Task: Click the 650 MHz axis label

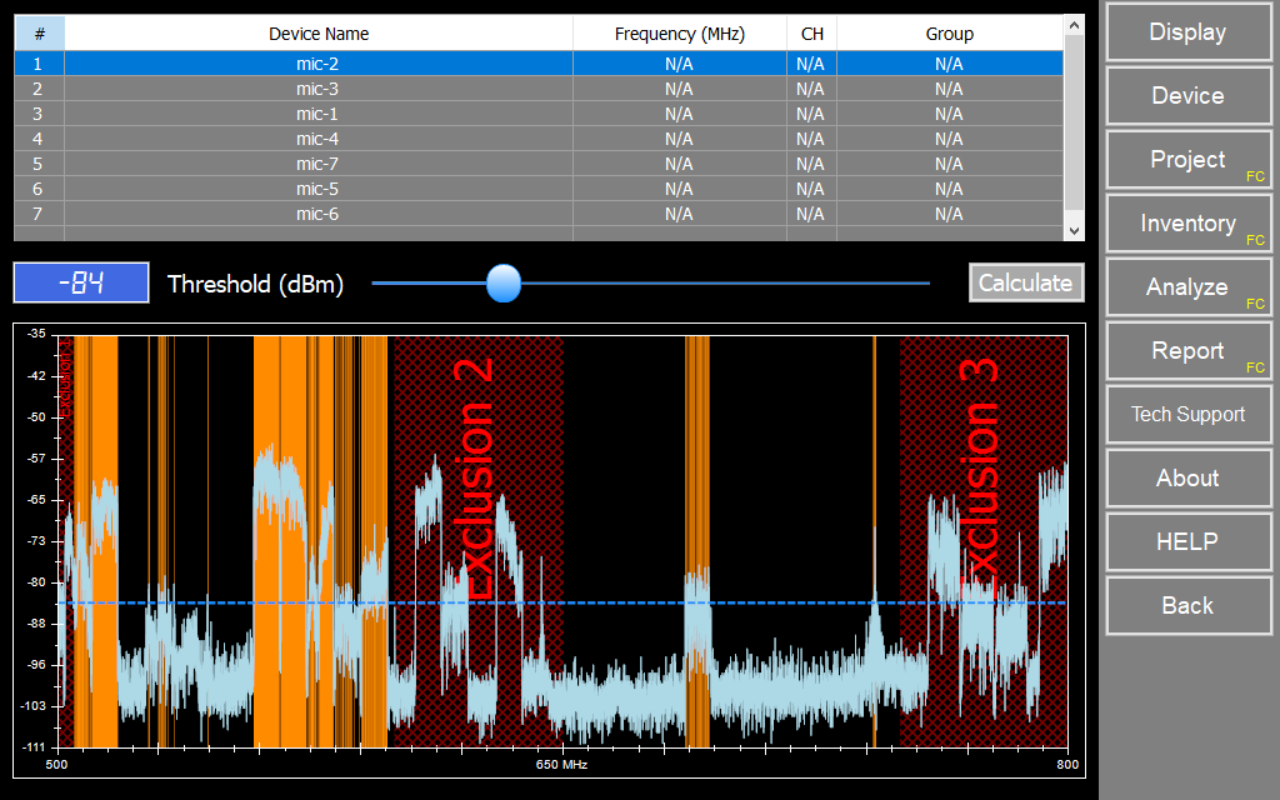Action: [562, 765]
